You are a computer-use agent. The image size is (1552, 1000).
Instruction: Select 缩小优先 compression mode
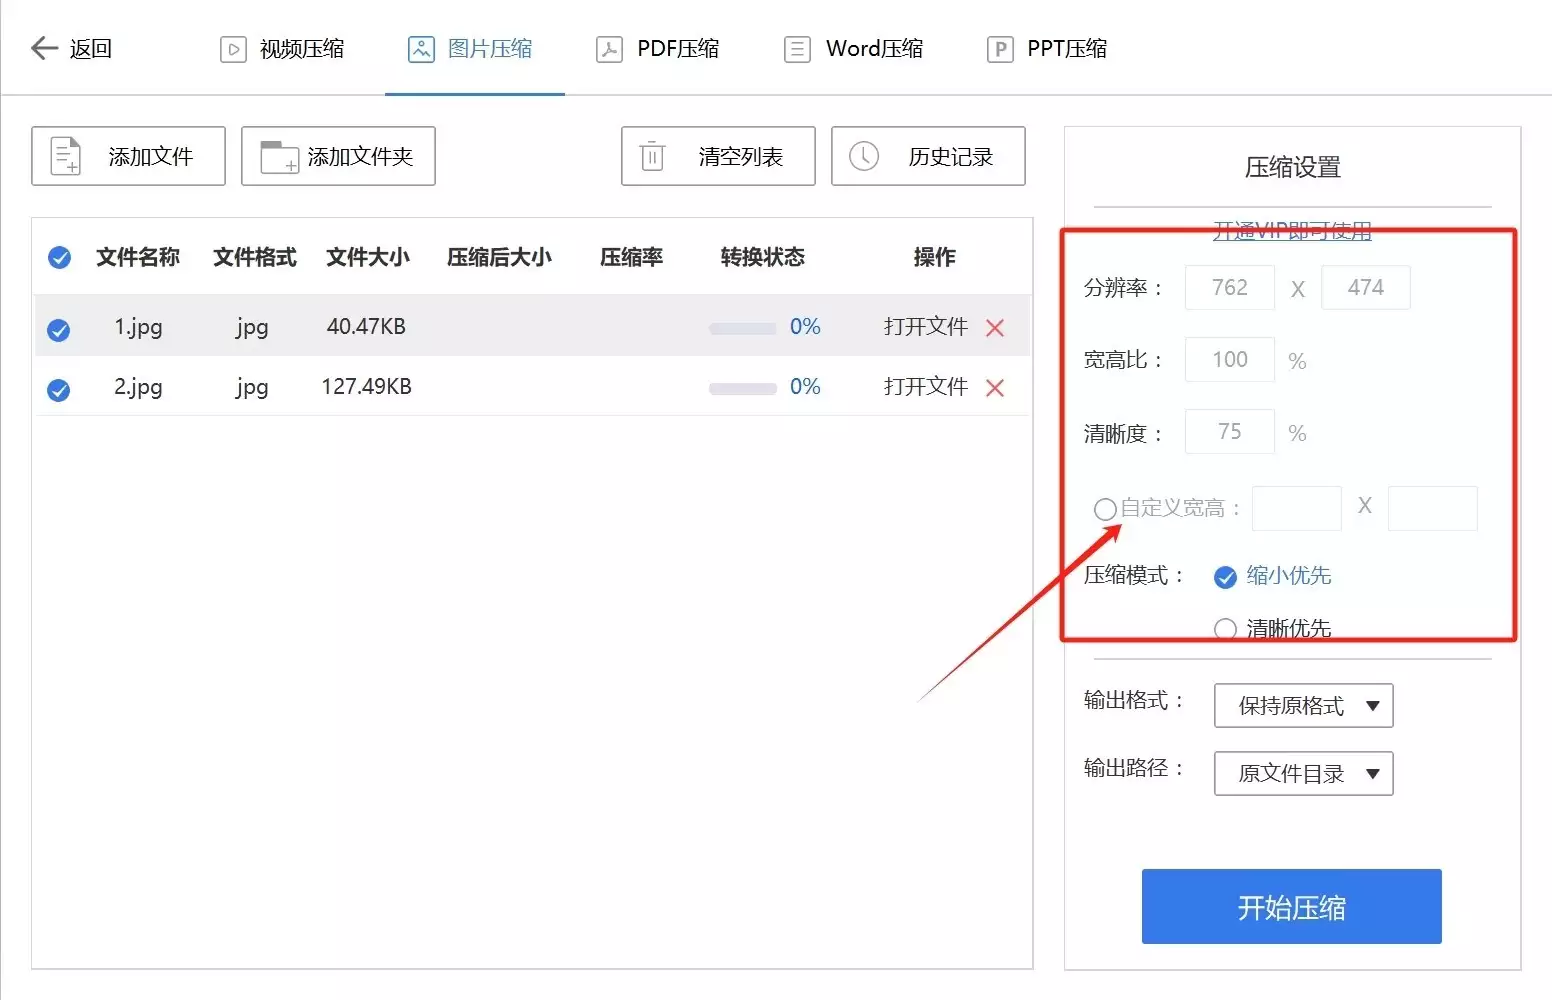[x=1225, y=577]
